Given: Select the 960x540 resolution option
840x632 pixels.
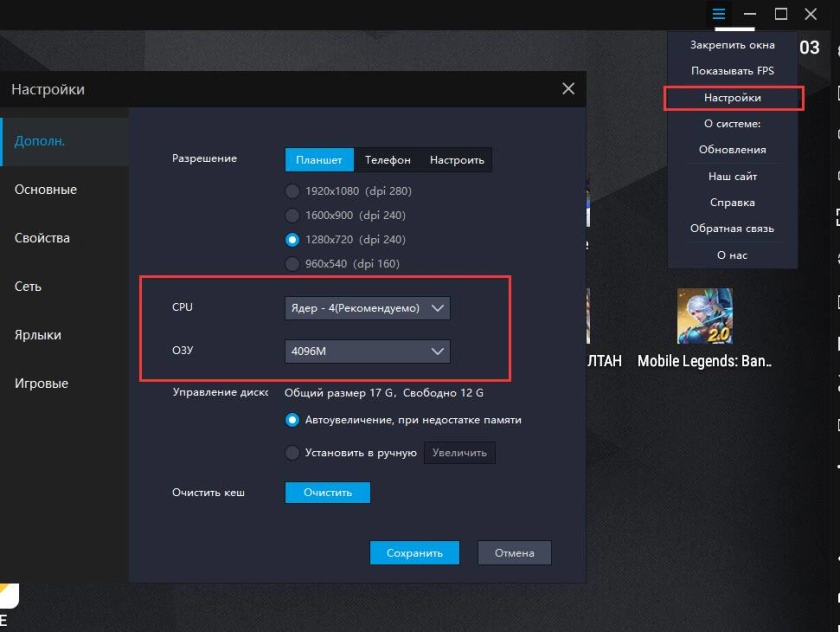Looking at the screenshot, I should tap(292, 264).
